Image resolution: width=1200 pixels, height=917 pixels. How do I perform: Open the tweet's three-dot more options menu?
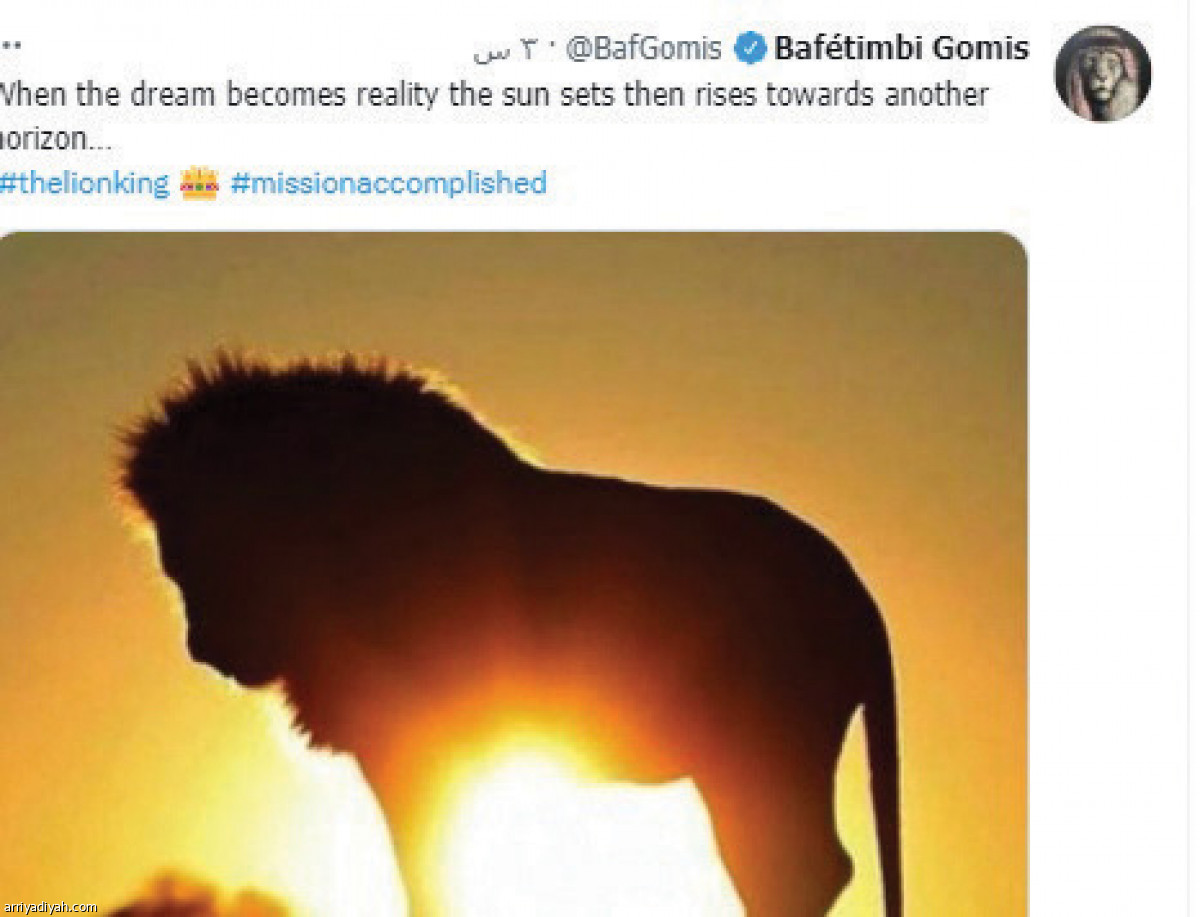point(11,47)
